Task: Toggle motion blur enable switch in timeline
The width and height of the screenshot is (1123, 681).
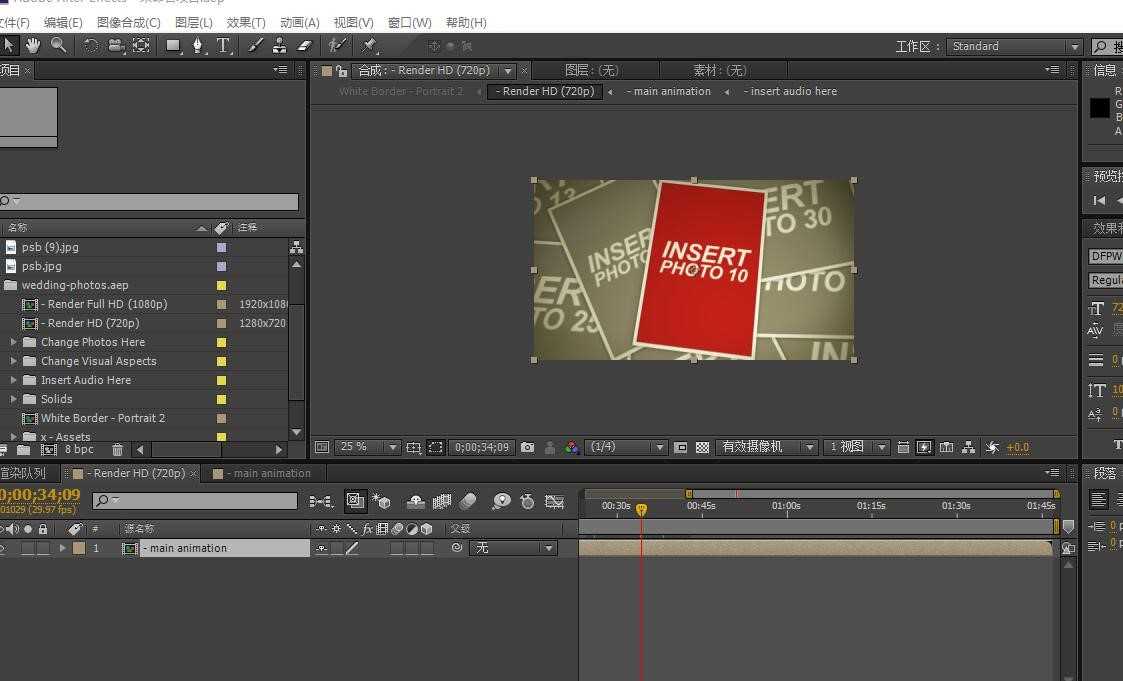Action: 468,502
